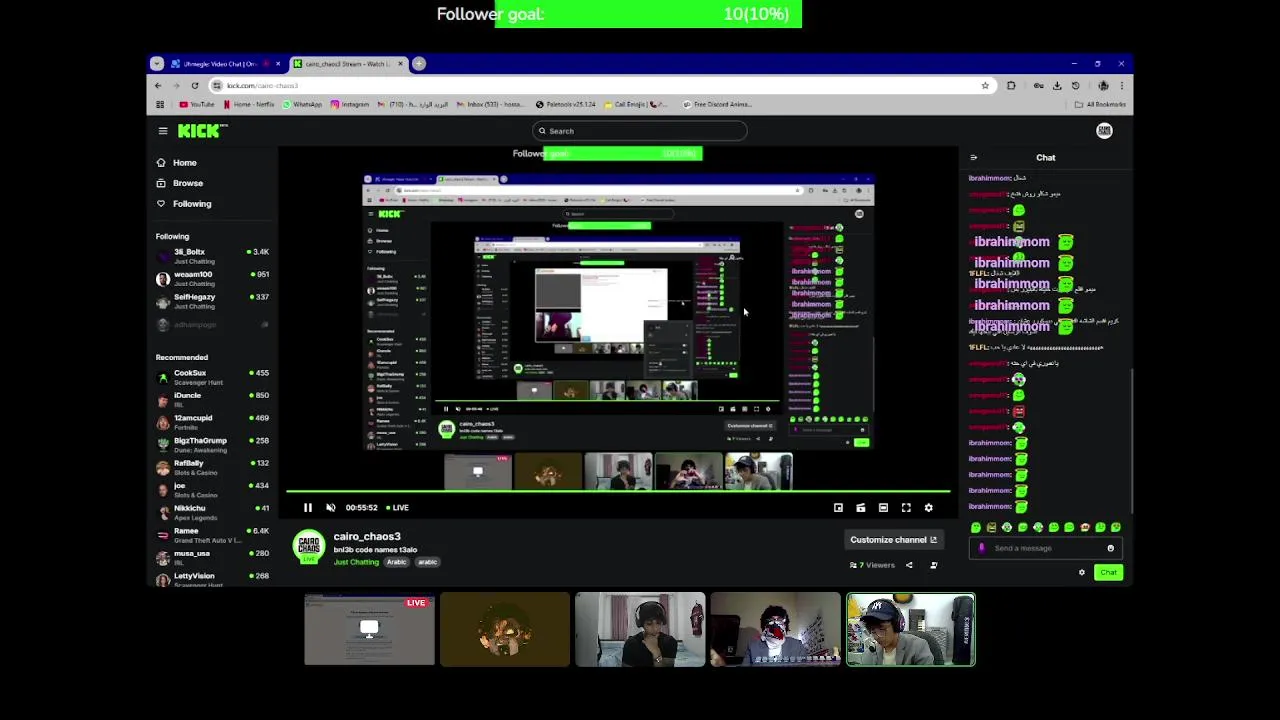1280x720 pixels.
Task: Open BigzThaGrump recommended channel
Action: click(x=212, y=444)
